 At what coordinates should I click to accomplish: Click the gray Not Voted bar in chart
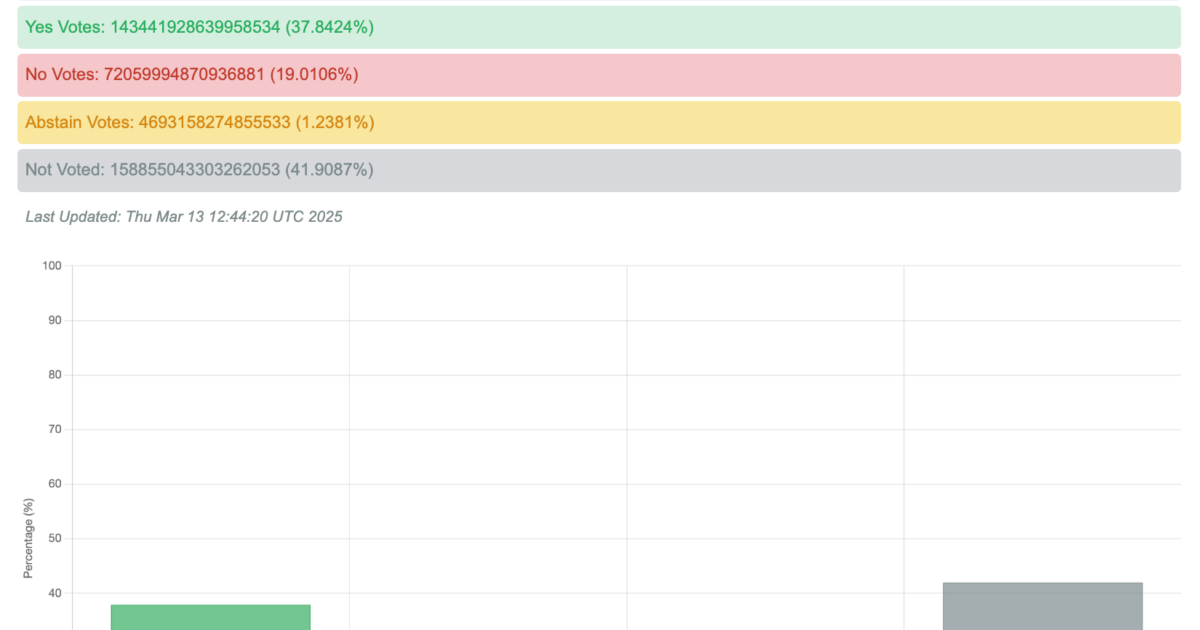point(1043,606)
